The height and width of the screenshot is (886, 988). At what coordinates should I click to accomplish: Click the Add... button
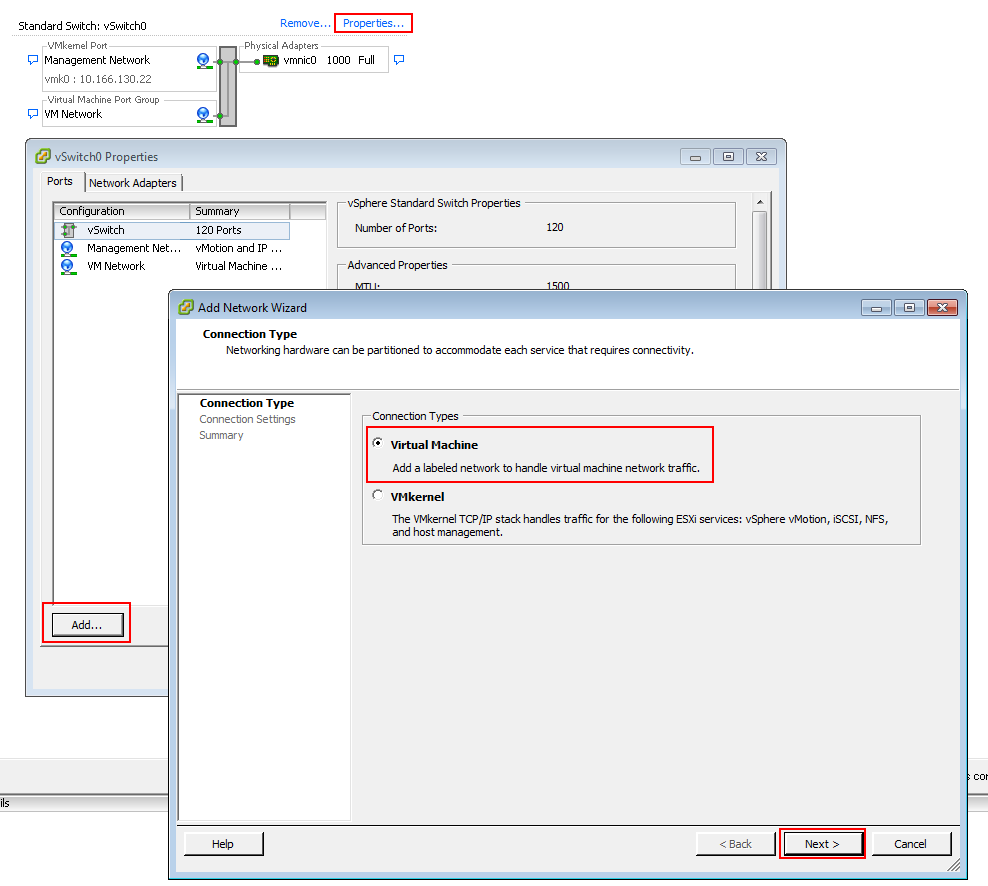coord(87,625)
